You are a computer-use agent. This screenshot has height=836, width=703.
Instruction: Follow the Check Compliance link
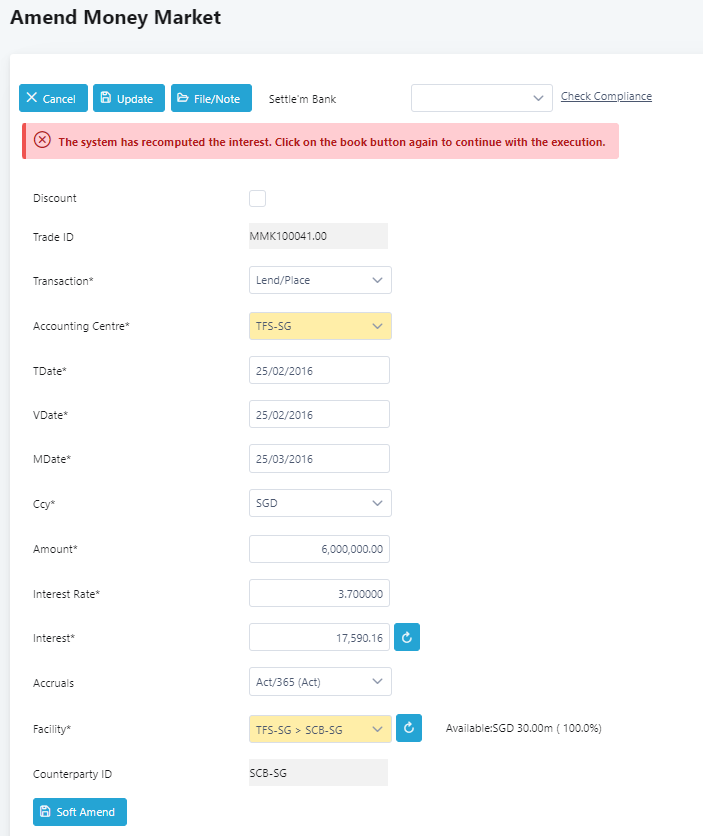[x=606, y=96]
